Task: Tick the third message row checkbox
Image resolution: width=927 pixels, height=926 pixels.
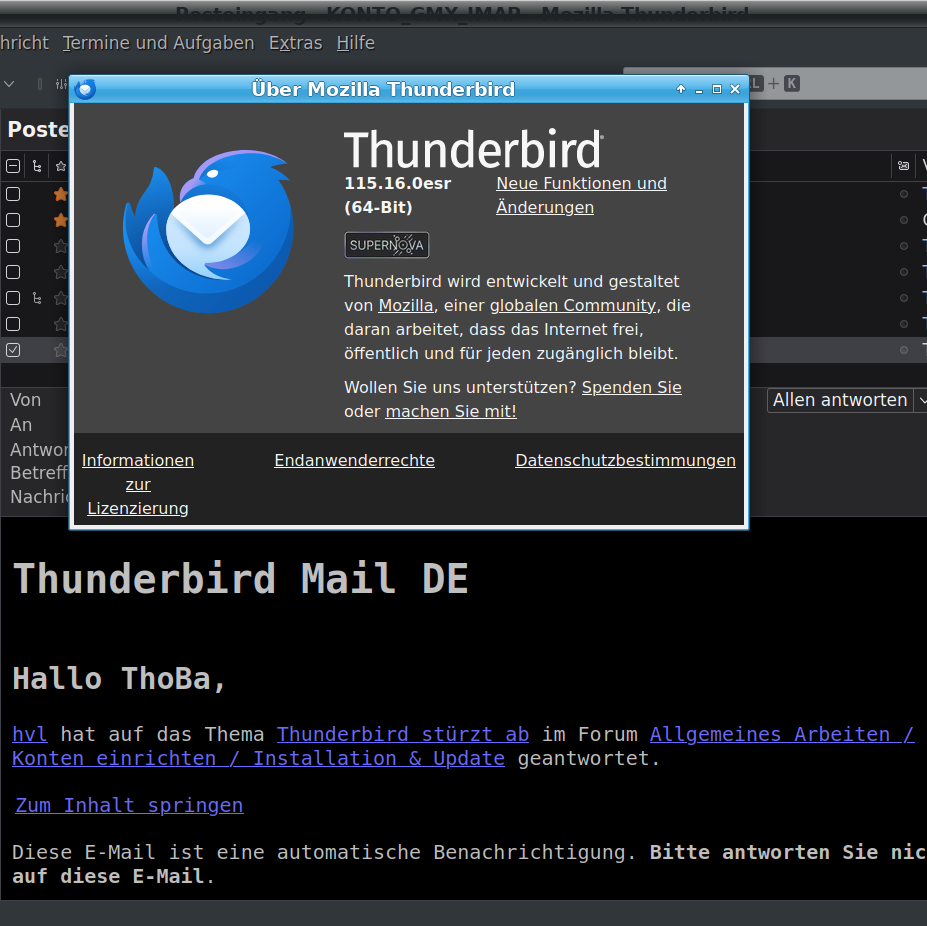Action: [13, 246]
